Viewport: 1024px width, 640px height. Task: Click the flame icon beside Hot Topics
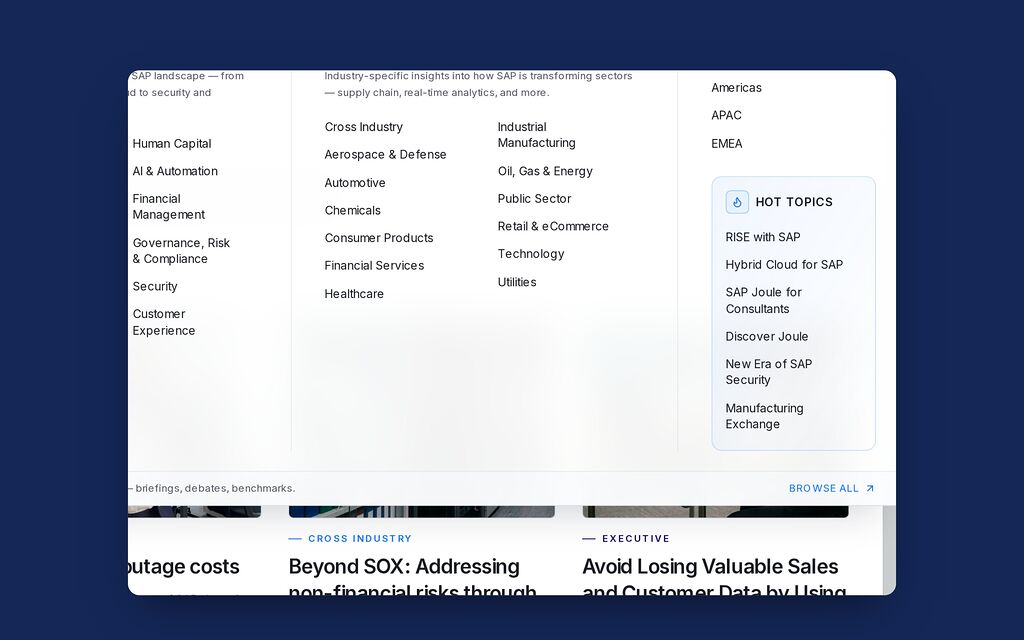click(737, 202)
